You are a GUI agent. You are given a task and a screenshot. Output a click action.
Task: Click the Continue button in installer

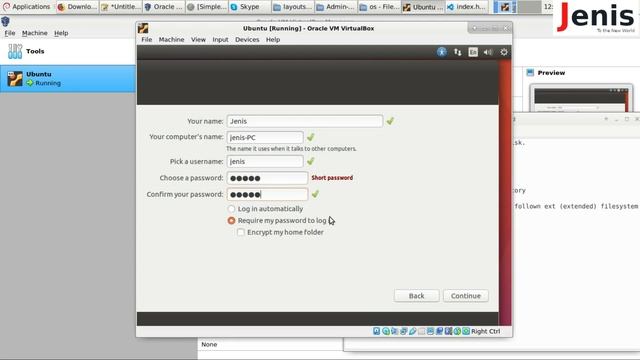(x=466, y=296)
